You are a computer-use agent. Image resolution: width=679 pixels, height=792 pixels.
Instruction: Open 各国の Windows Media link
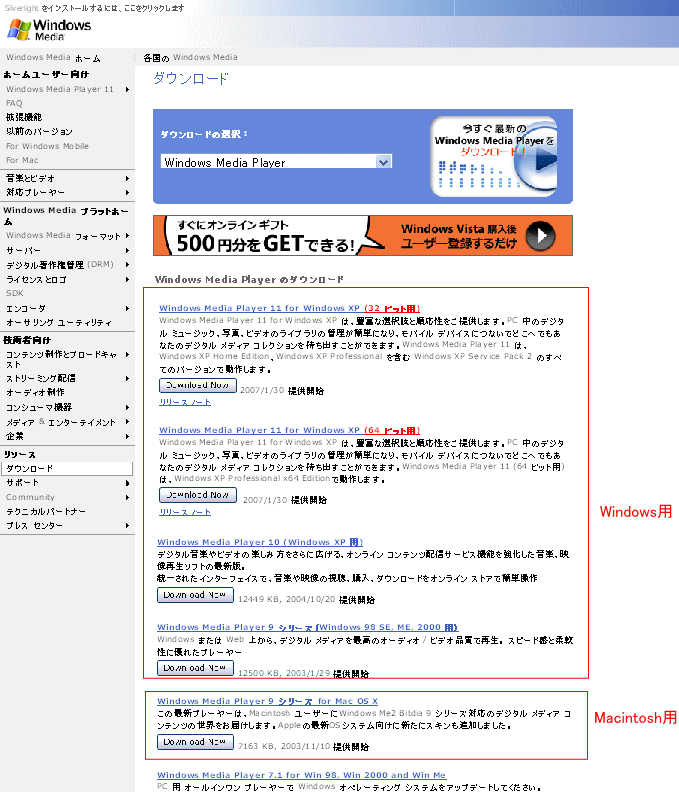click(x=190, y=58)
